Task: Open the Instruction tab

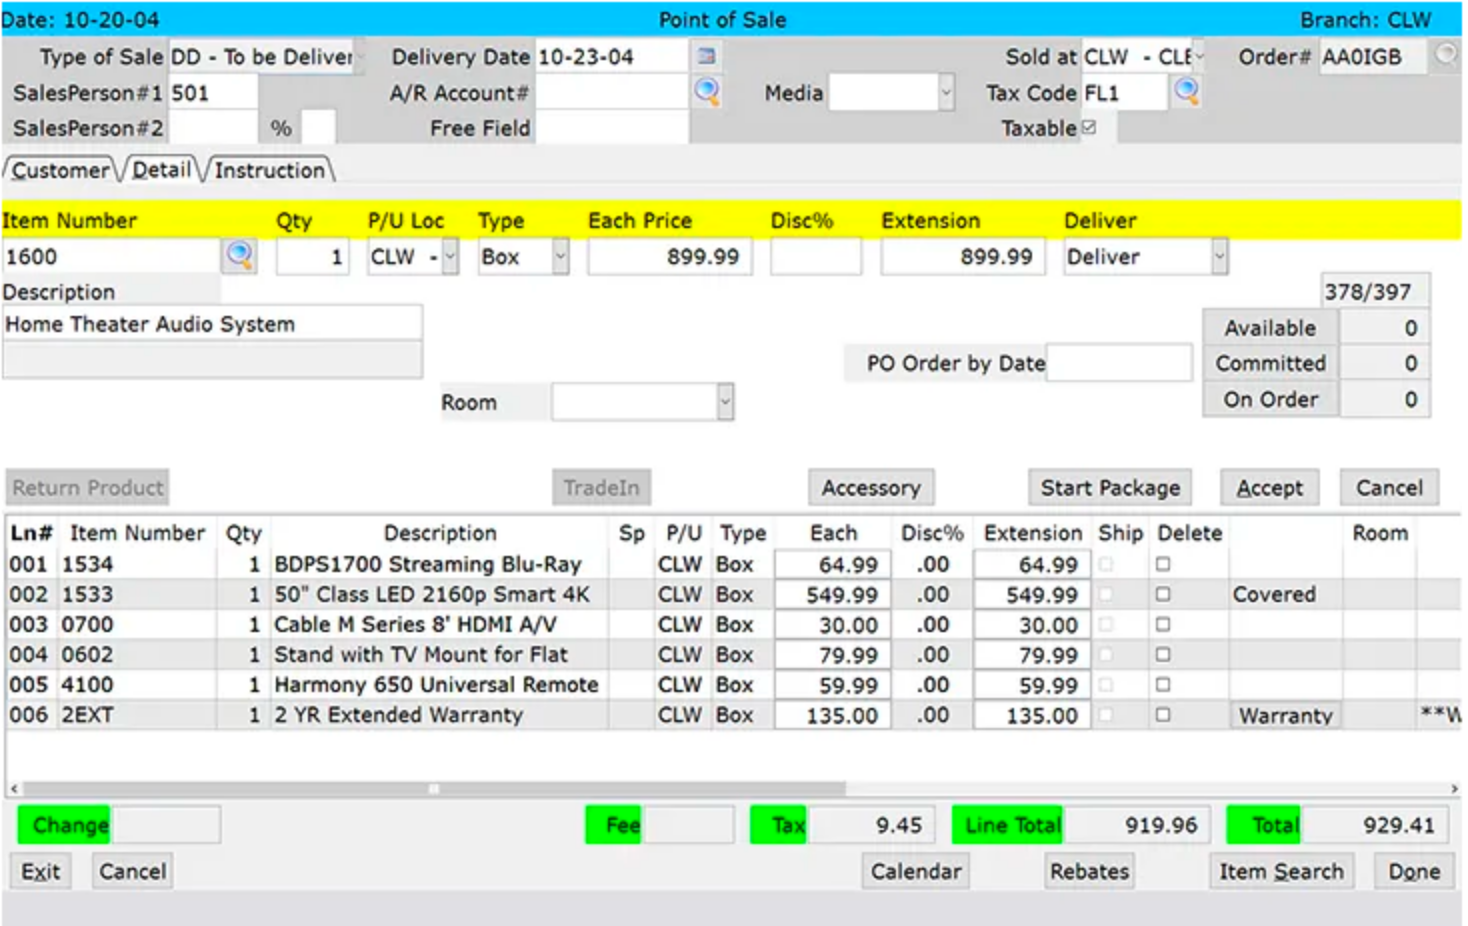Action: [x=269, y=170]
